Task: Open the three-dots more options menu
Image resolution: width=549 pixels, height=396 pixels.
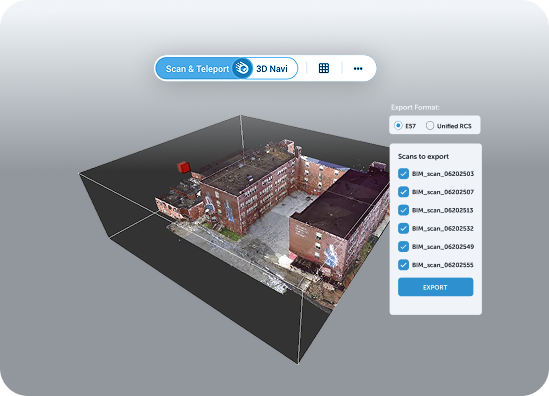Action: coord(358,69)
